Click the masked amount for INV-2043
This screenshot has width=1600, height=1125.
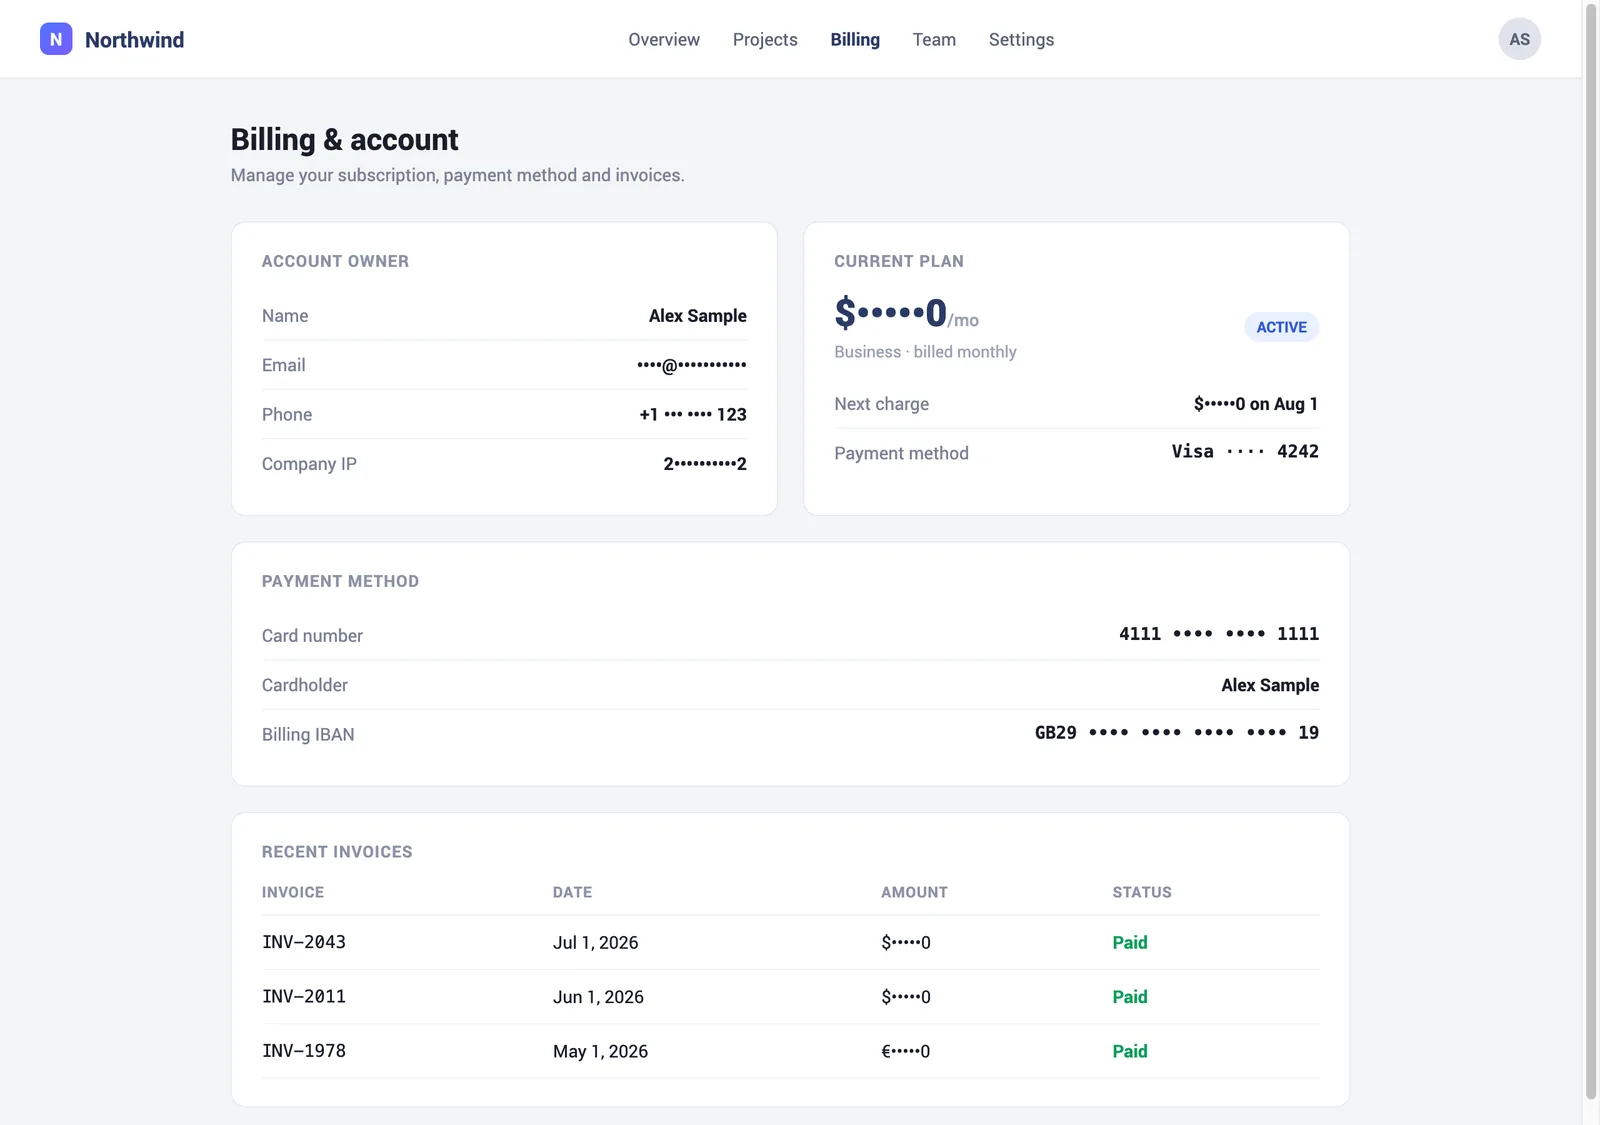[906, 943]
